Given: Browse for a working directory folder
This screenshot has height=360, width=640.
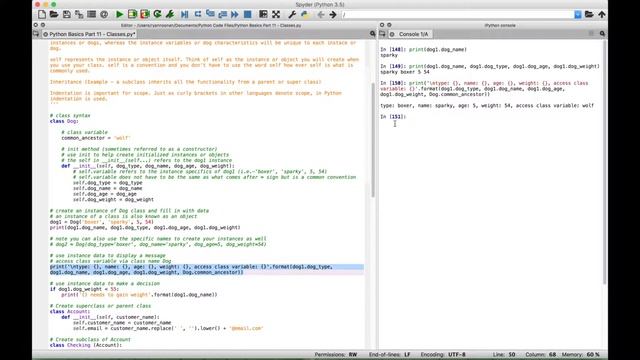Looking at the screenshot, I should pyautogui.click(x=589, y=14).
